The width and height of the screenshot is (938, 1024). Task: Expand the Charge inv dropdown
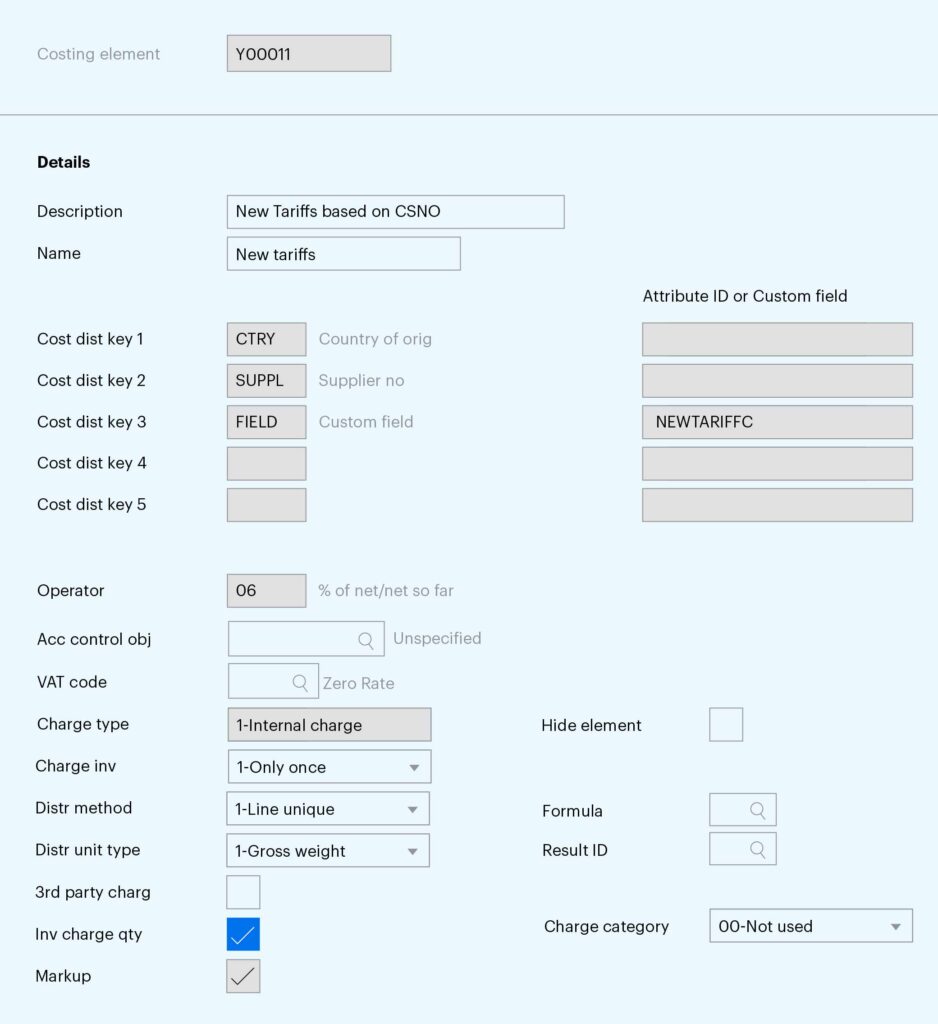(x=329, y=767)
